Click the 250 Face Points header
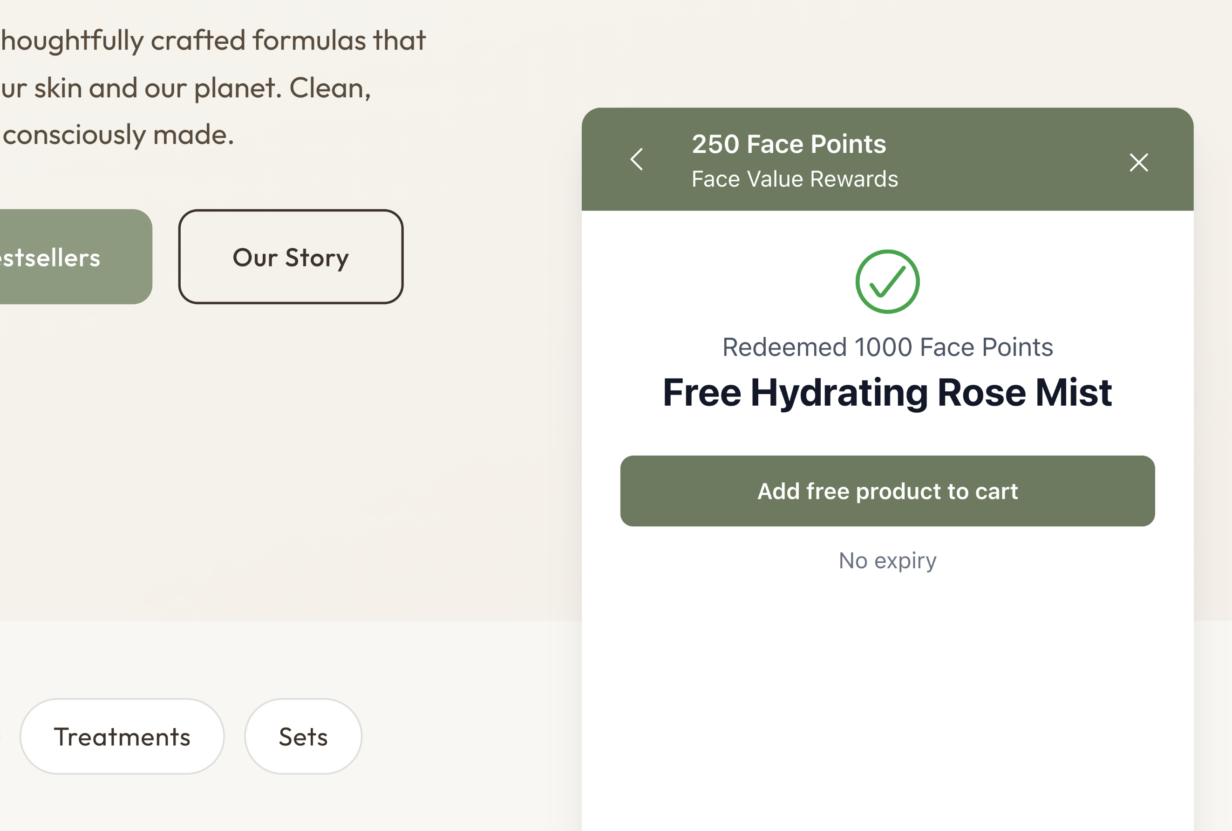The width and height of the screenshot is (1232, 831). tap(789, 144)
